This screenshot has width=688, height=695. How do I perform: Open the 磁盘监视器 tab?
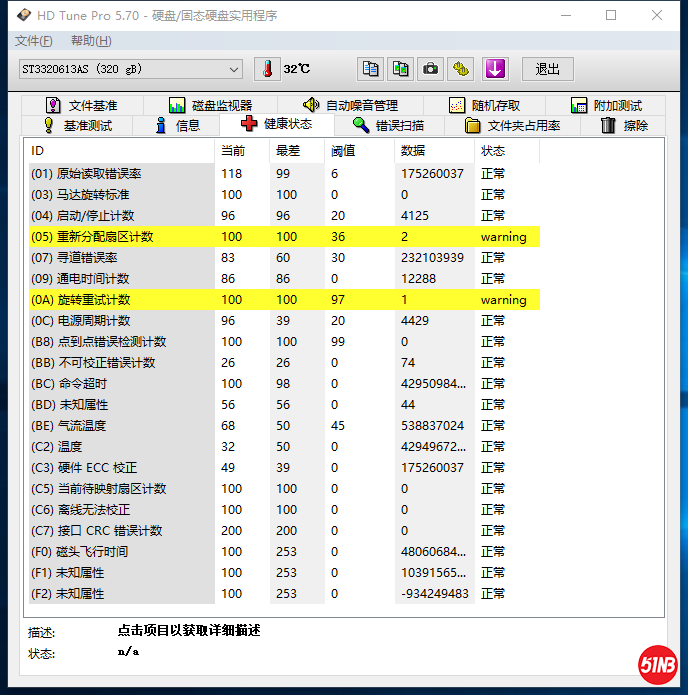tap(210, 105)
